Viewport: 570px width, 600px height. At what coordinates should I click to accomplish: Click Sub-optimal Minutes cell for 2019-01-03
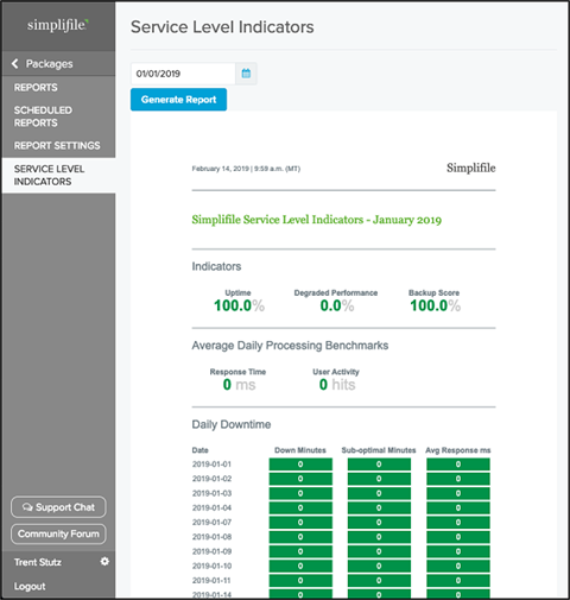point(379,493)
